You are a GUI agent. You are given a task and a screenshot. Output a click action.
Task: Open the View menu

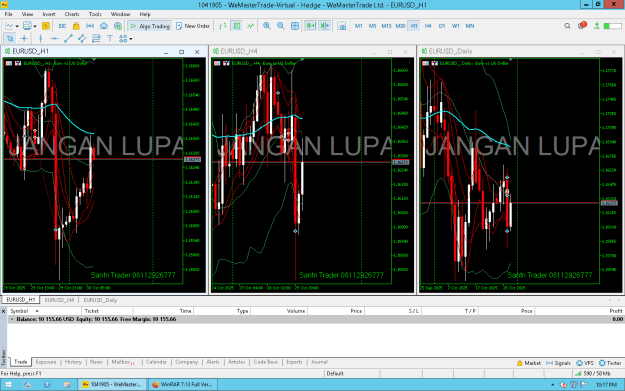(27, 14)
